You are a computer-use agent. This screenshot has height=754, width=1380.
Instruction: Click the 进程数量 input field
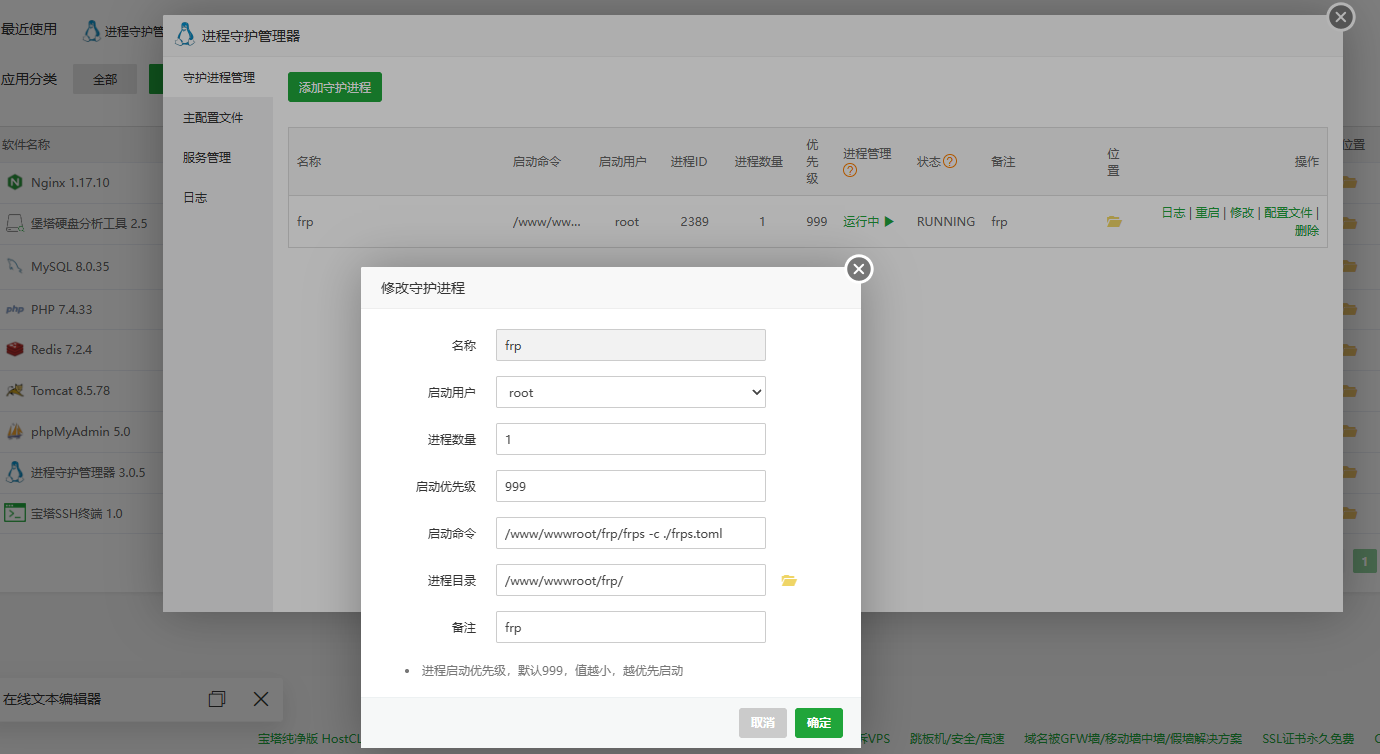click(x=631, y=439)
